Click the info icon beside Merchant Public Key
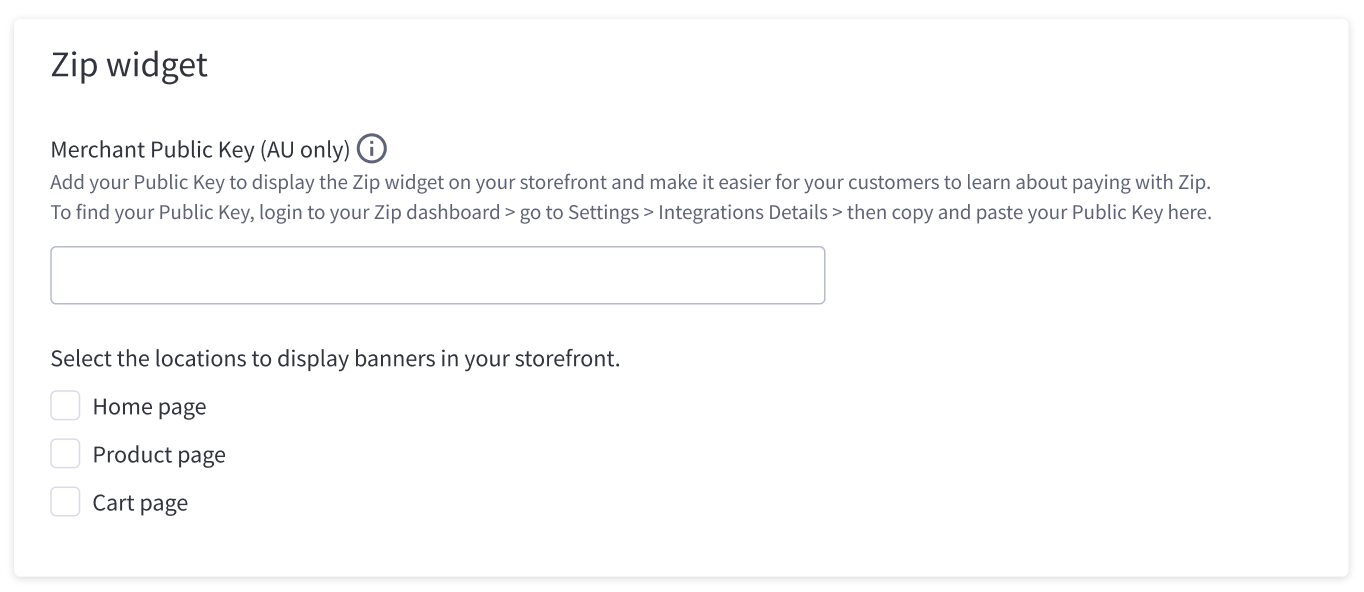Viewport: 1364px width, 592px height. [x=372, y=150]
